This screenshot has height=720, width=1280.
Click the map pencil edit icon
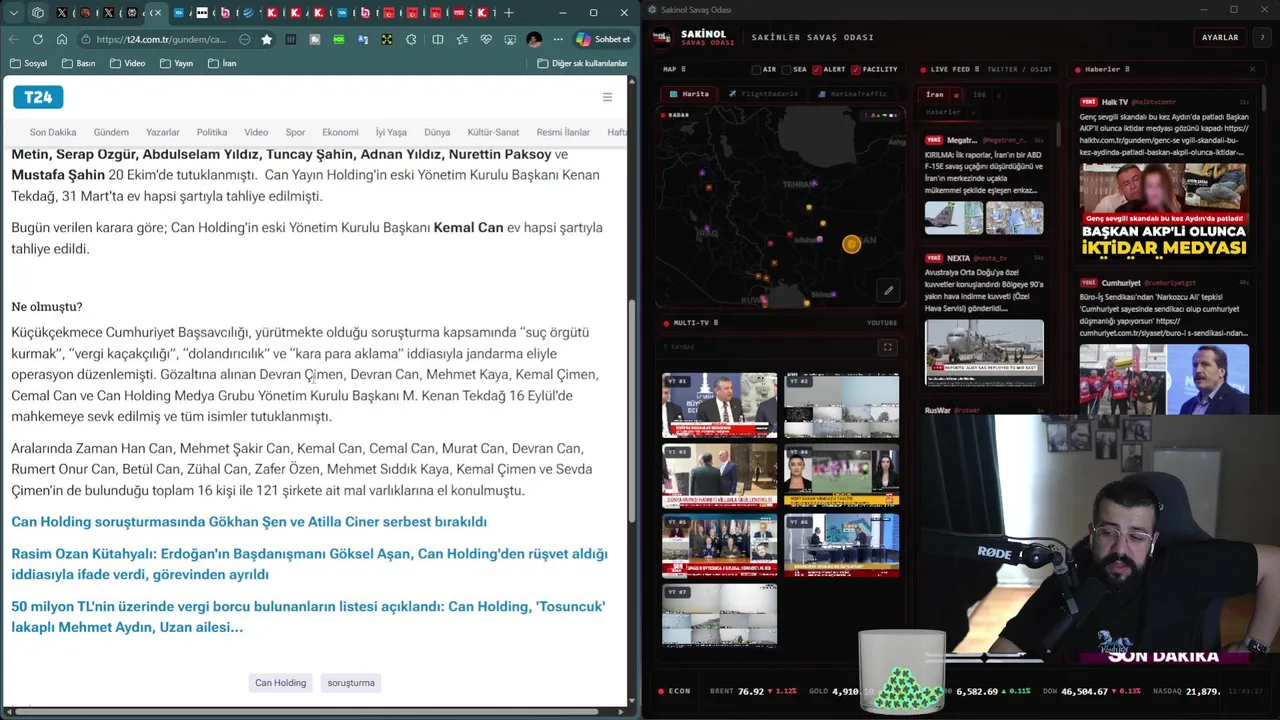888,291
